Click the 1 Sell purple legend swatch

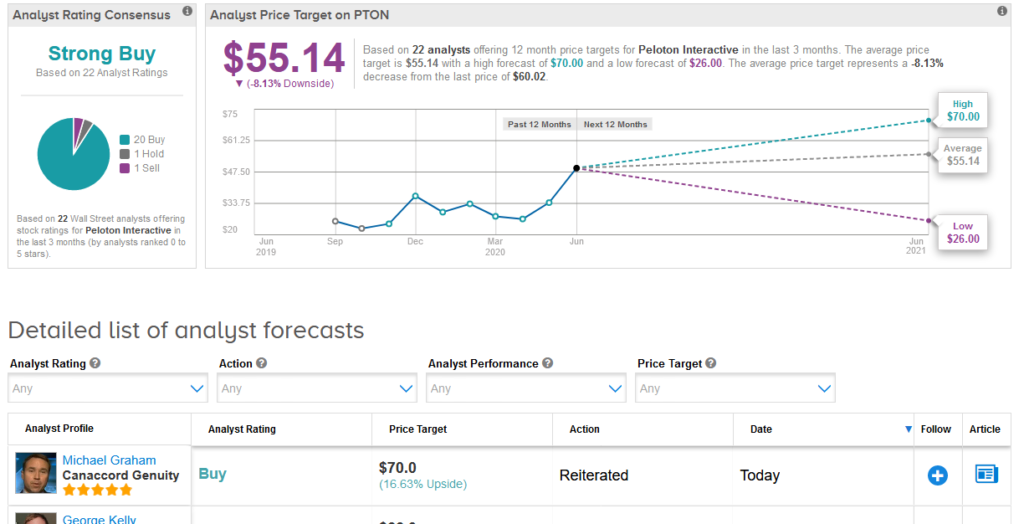(x=125, y=169)
